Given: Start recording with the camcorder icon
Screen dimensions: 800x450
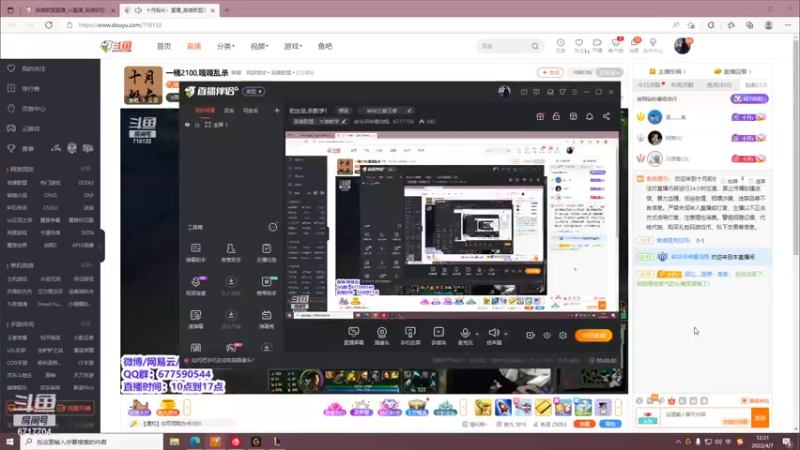Looking at the screenshot, I should pyautogui.click(x=530, y=335).
